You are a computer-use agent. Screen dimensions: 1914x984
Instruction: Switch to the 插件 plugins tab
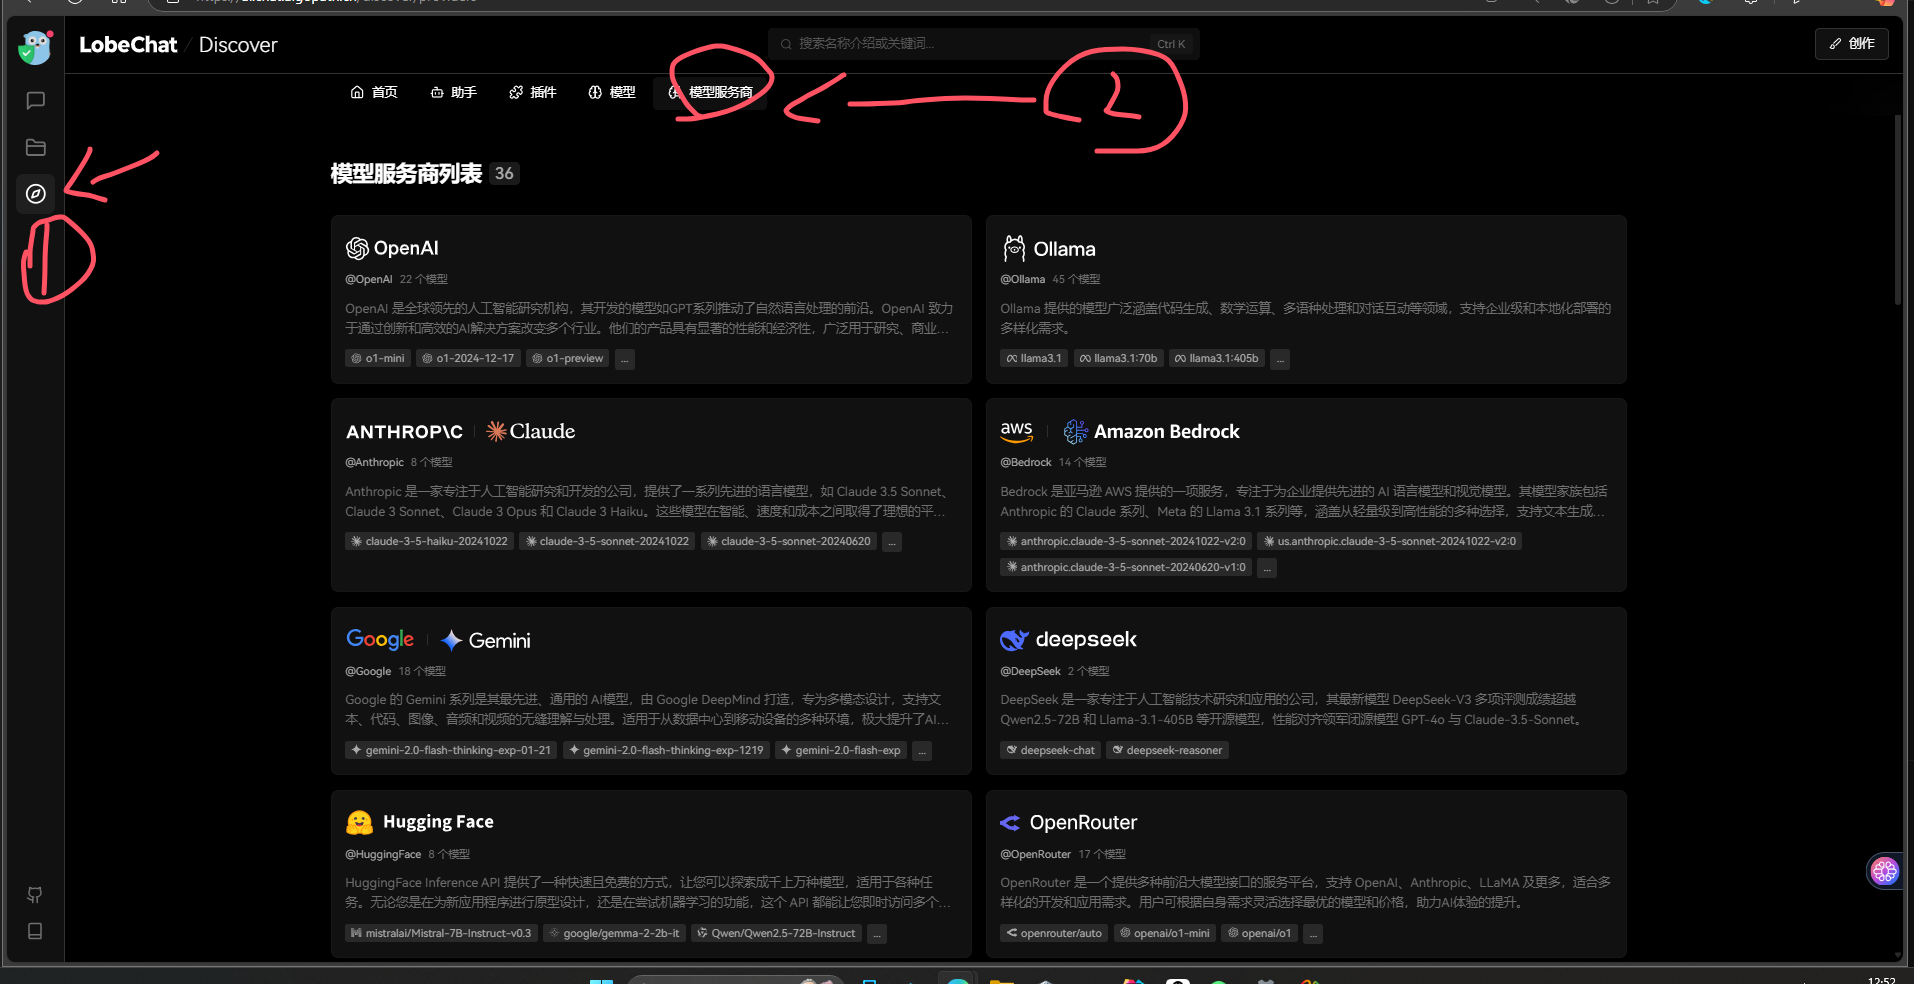(533, 92)
